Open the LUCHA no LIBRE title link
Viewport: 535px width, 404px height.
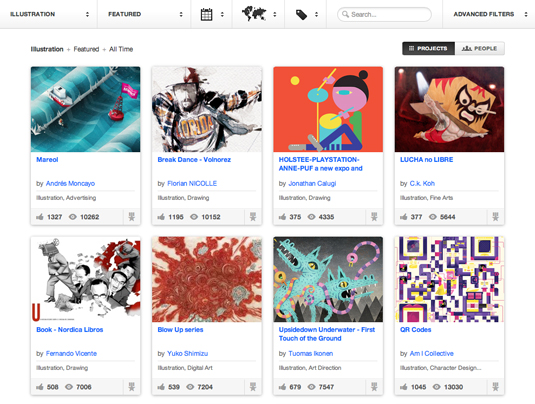pyautogui.click(x=426, y=159)
